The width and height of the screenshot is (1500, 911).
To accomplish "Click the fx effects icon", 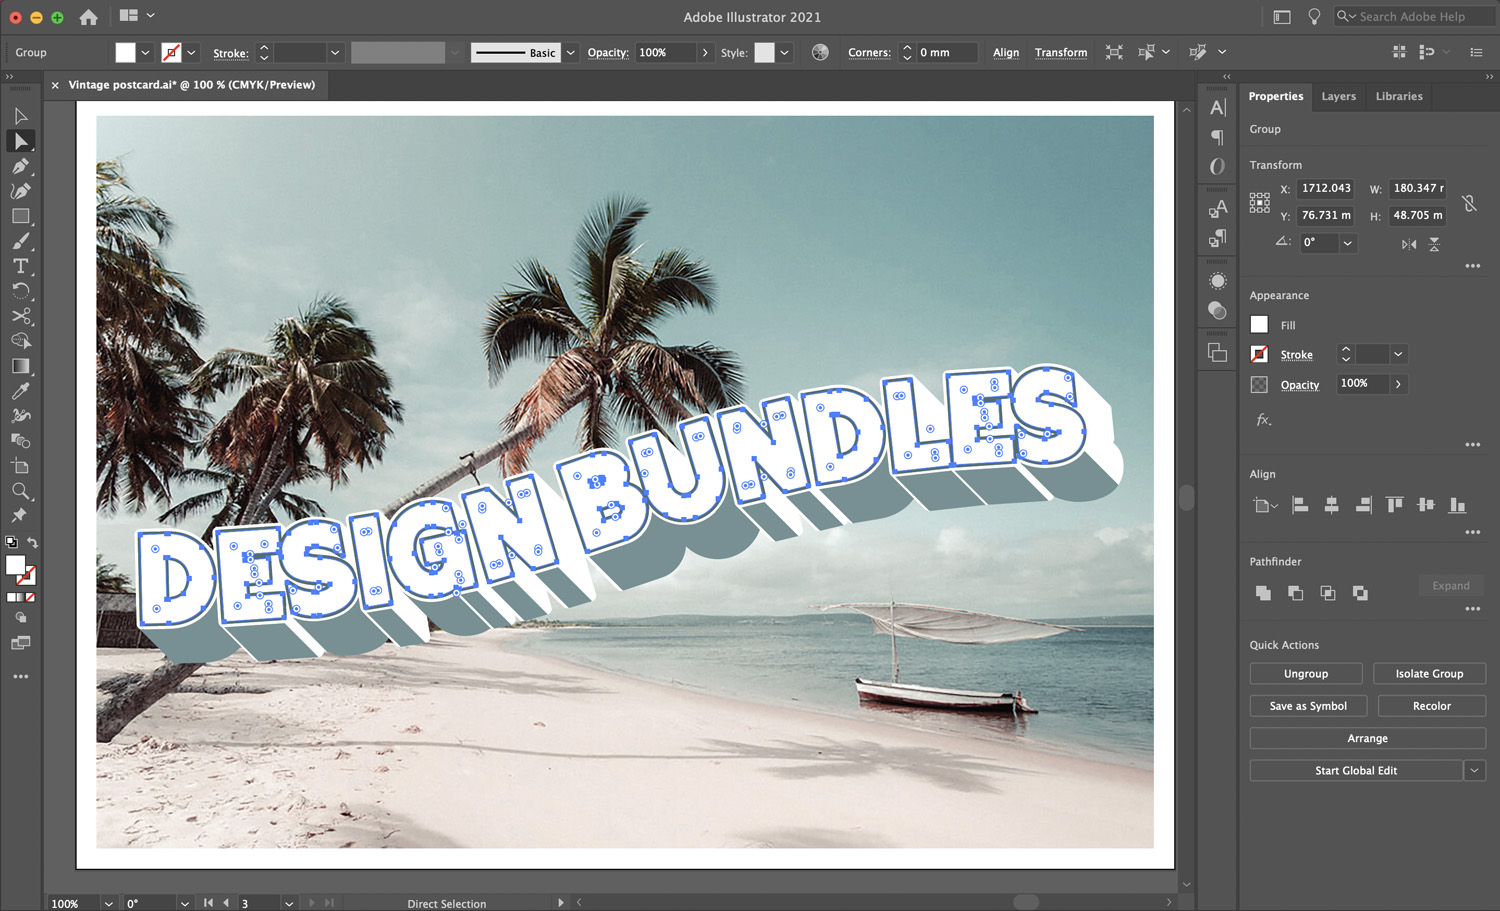I will coord(1264,420).
